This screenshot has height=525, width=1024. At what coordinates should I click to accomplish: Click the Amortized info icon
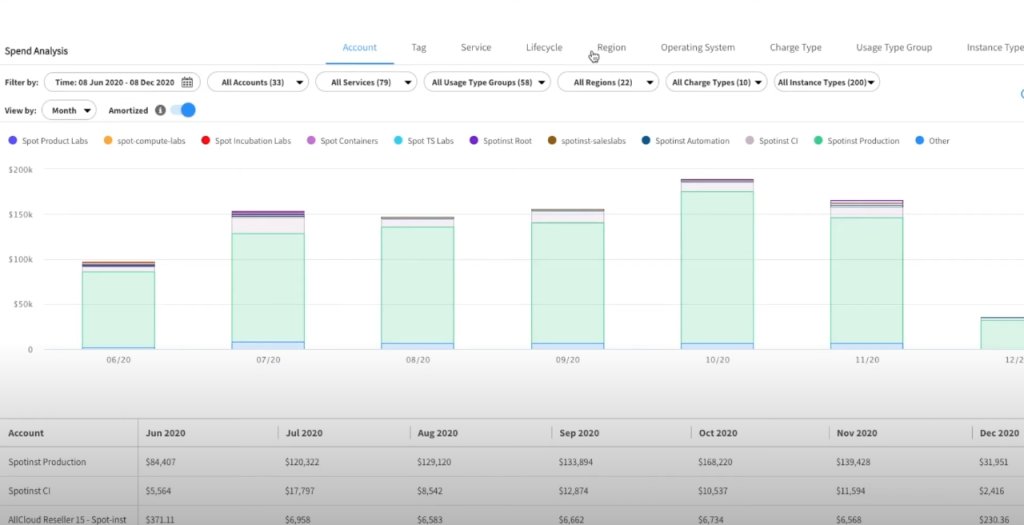(161, 111)
